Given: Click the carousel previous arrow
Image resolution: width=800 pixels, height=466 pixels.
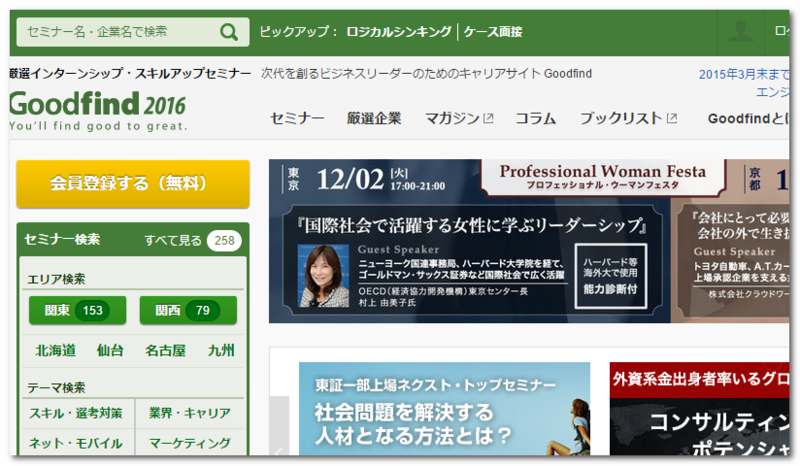Looking at the screenshot, I should [279, 425].
